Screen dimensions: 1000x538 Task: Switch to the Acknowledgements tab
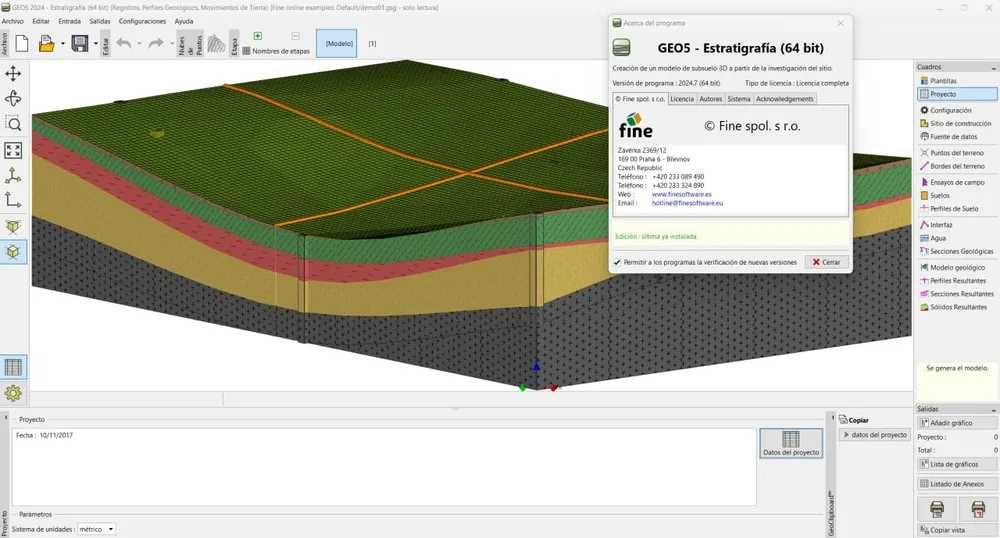point(784,99)
